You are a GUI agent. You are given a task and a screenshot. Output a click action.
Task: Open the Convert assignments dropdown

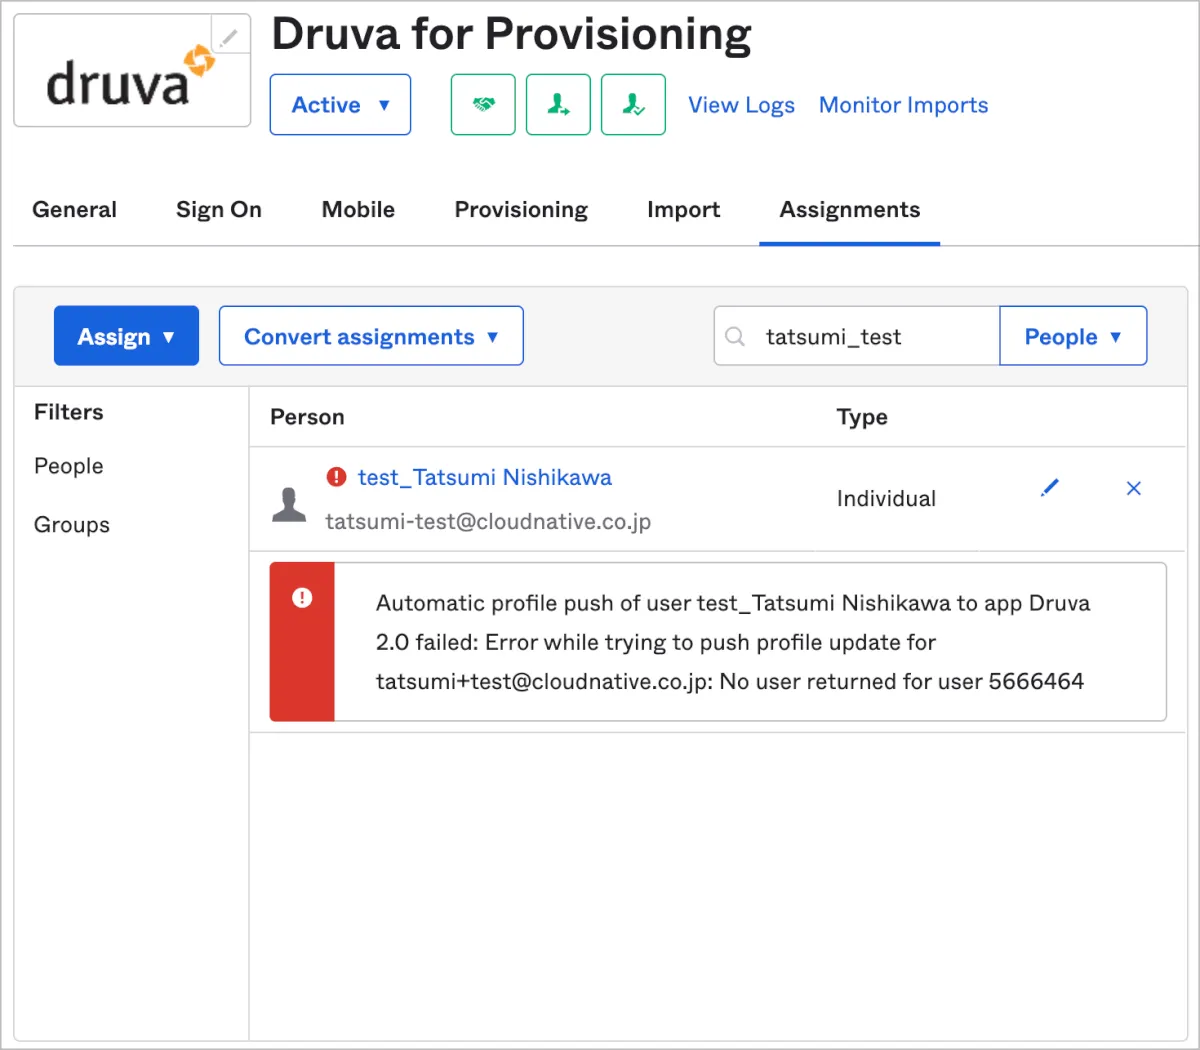371,336
